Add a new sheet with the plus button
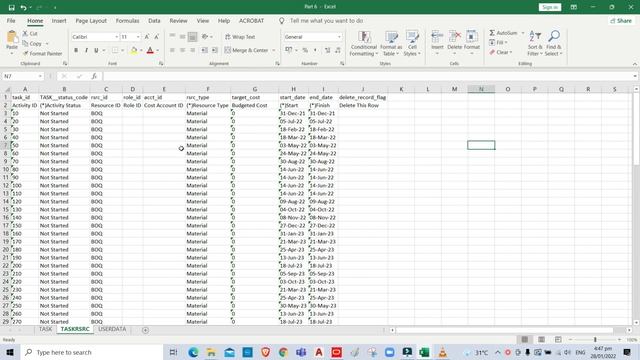Viewport: 640px width, 360px height. tap(145, 330)
